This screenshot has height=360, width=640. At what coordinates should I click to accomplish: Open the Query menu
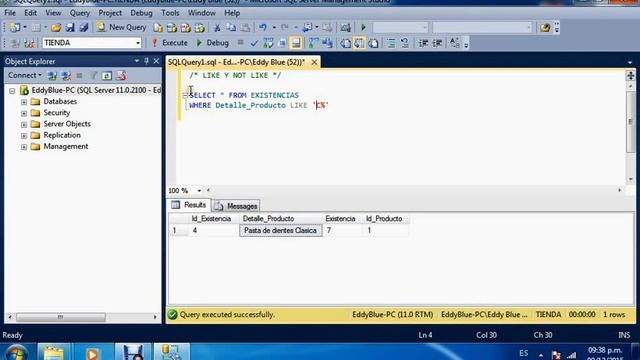click(x=80, y=13)
